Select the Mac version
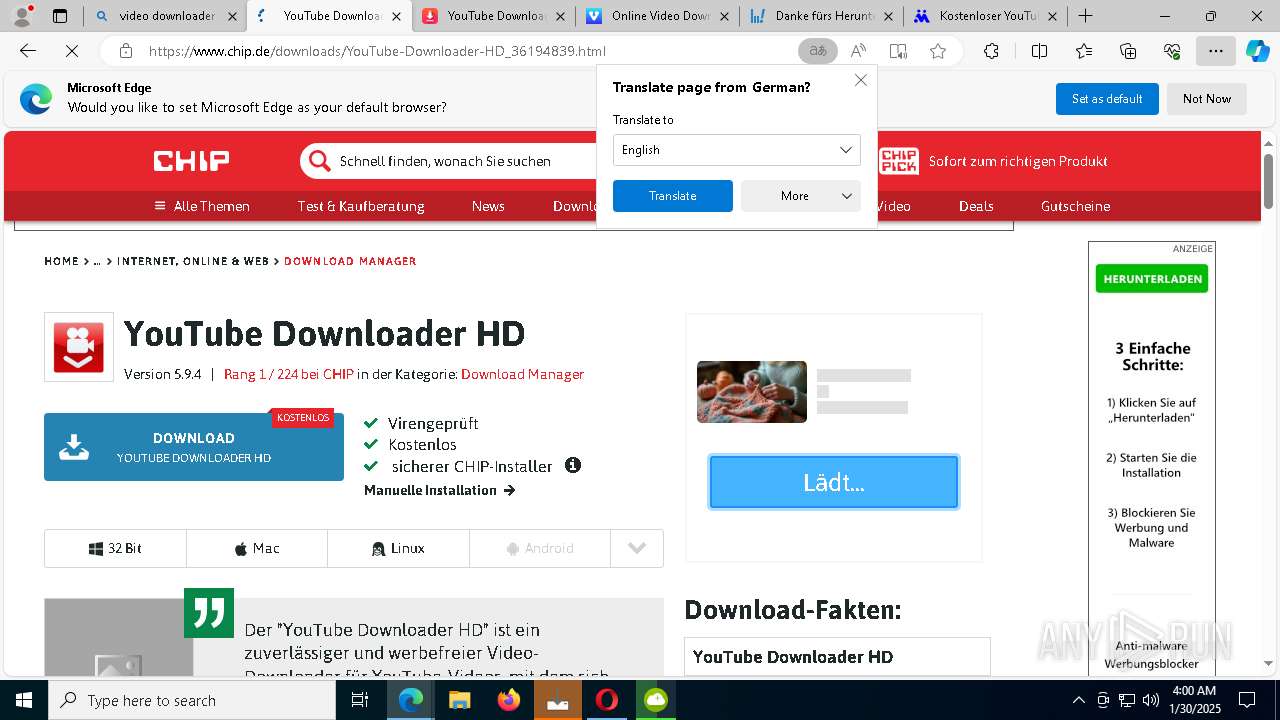Viewport: 1280px width, 720px height. click(257, 548)
